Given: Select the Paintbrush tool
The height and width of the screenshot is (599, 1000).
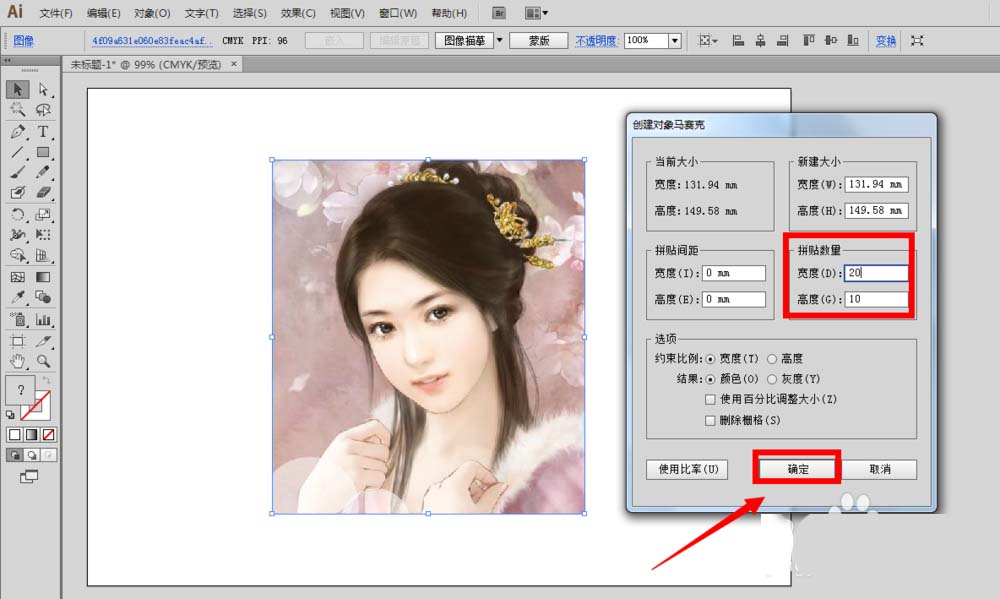Looking at the screenshot, I should tap(18, 172).
